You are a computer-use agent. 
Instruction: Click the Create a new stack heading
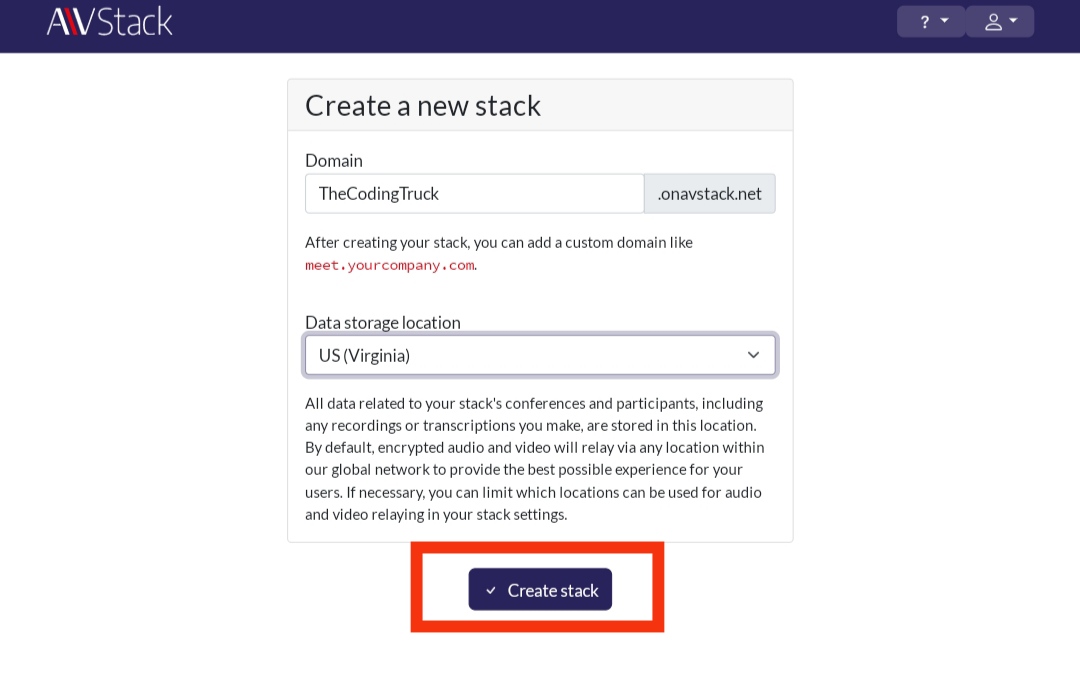point(423,106)
